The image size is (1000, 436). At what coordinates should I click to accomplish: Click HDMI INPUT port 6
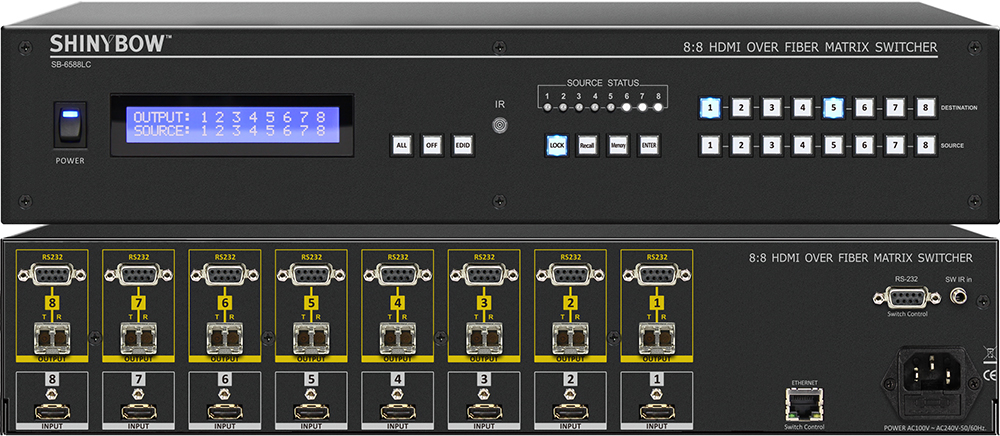224,411
